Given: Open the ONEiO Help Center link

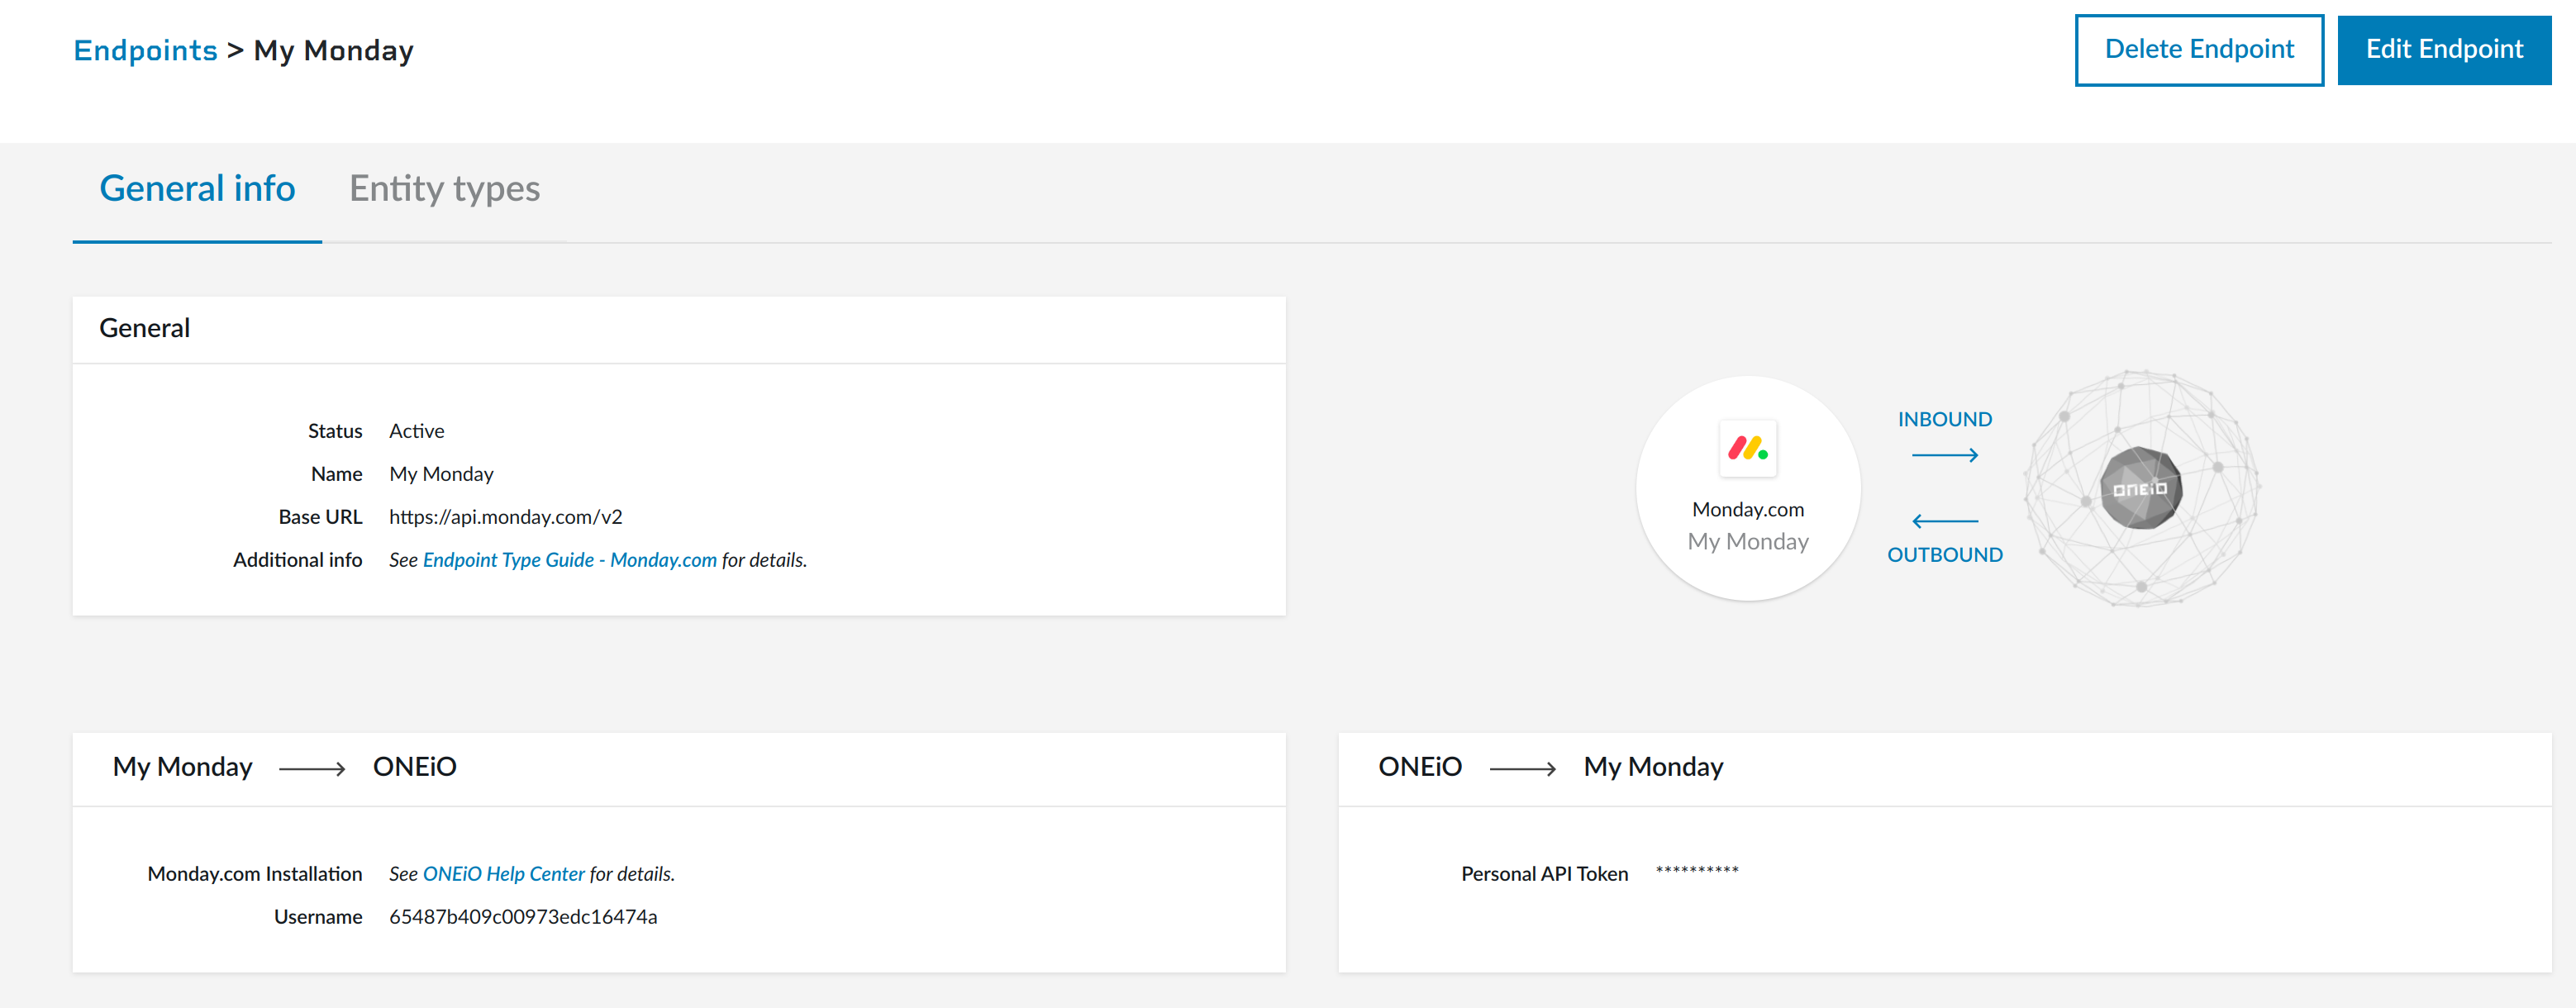Looking at the screenshot, I should [x=503, y=874].
